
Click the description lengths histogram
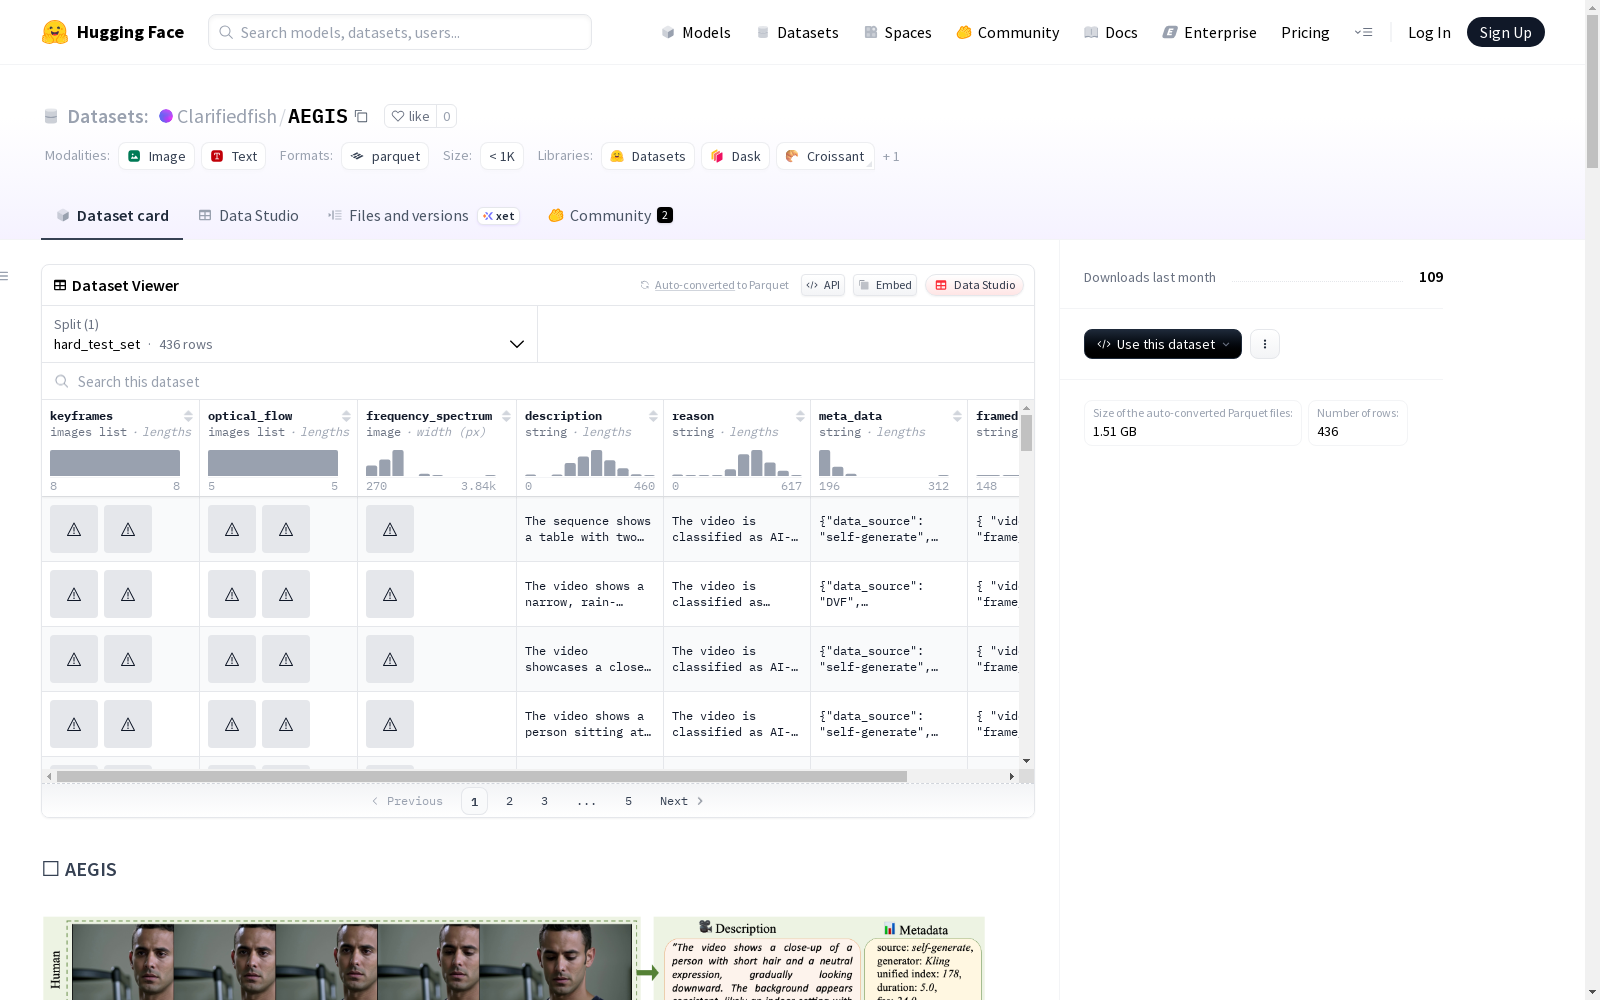tap(590, 463)
